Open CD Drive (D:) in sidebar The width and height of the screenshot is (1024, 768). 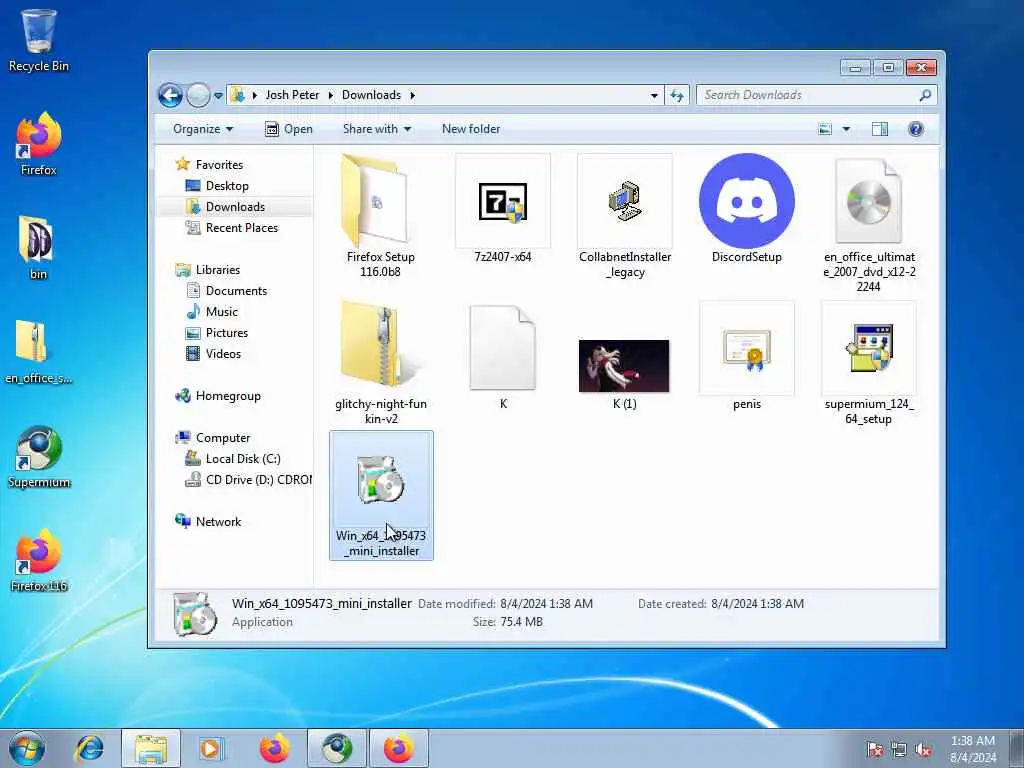coord(258,479)
